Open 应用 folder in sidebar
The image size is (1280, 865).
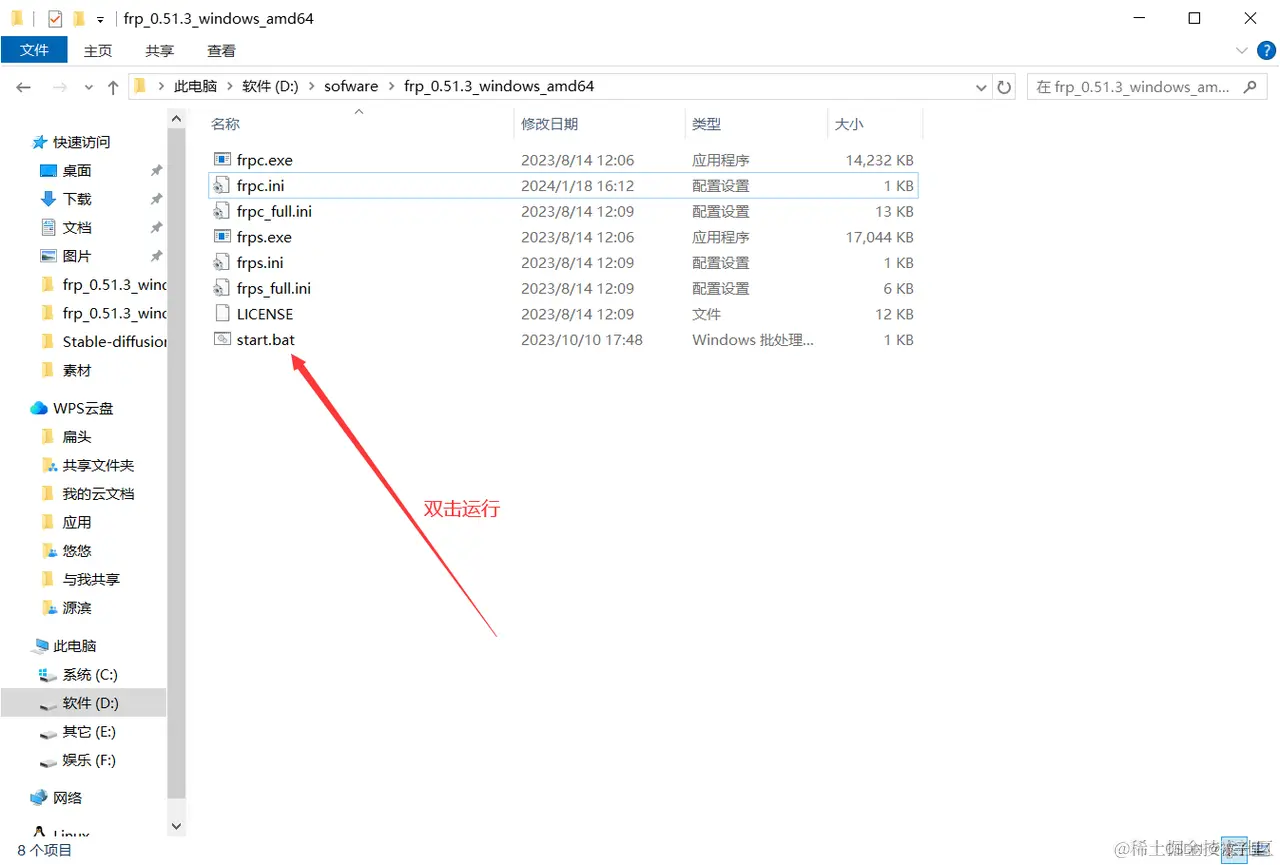(x=66, y=522)
